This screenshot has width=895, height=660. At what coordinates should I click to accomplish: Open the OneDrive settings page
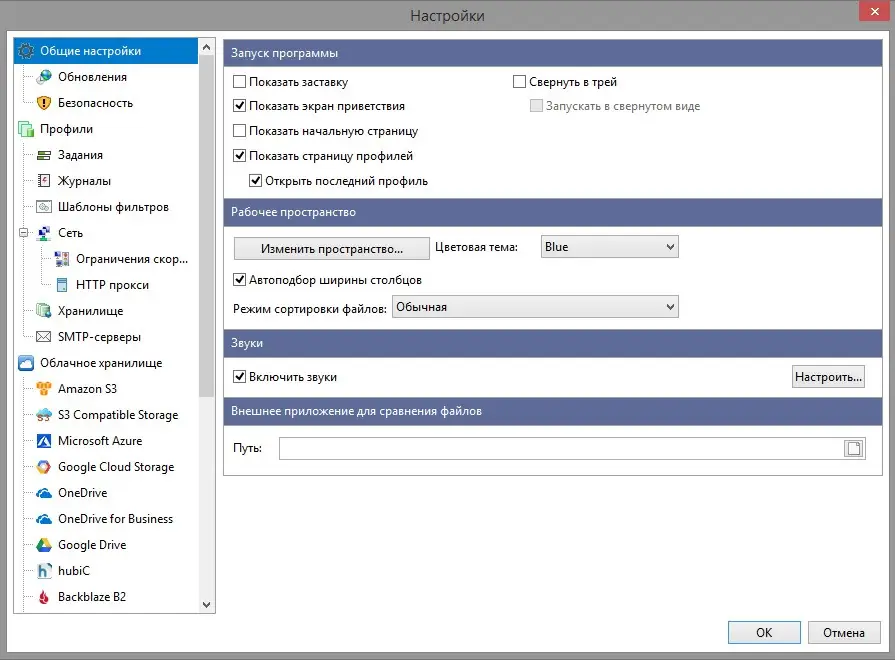(x=83, y=492)
